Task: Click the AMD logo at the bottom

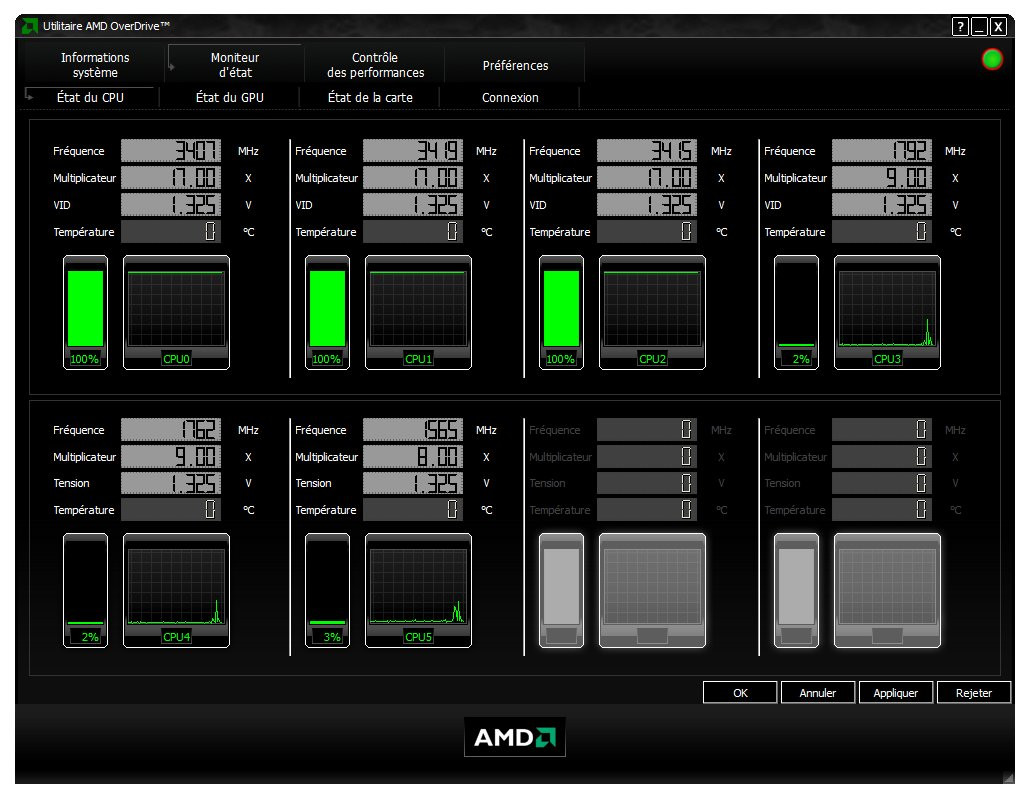Action: pyautogui.click(x=515, y=737)
